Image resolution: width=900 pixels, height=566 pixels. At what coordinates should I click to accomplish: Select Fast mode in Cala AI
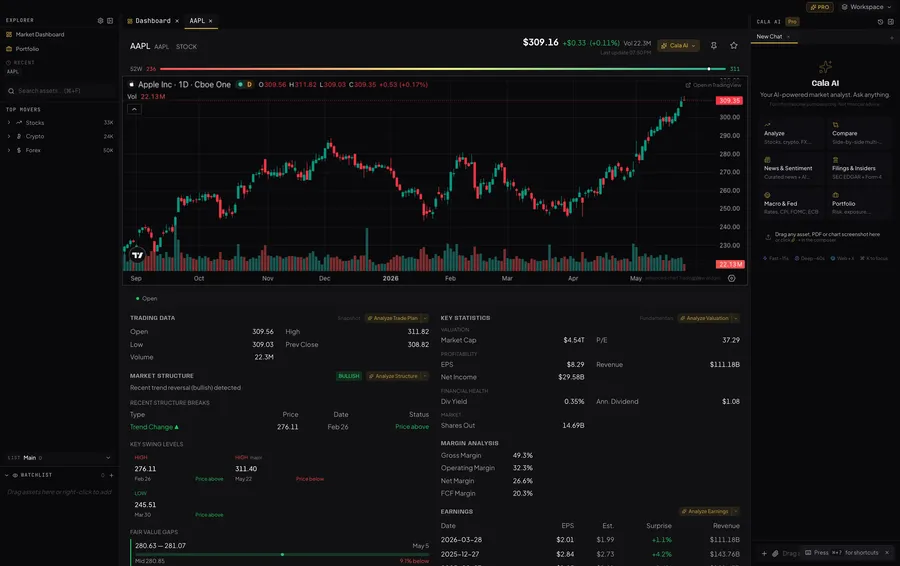[776, 258]
